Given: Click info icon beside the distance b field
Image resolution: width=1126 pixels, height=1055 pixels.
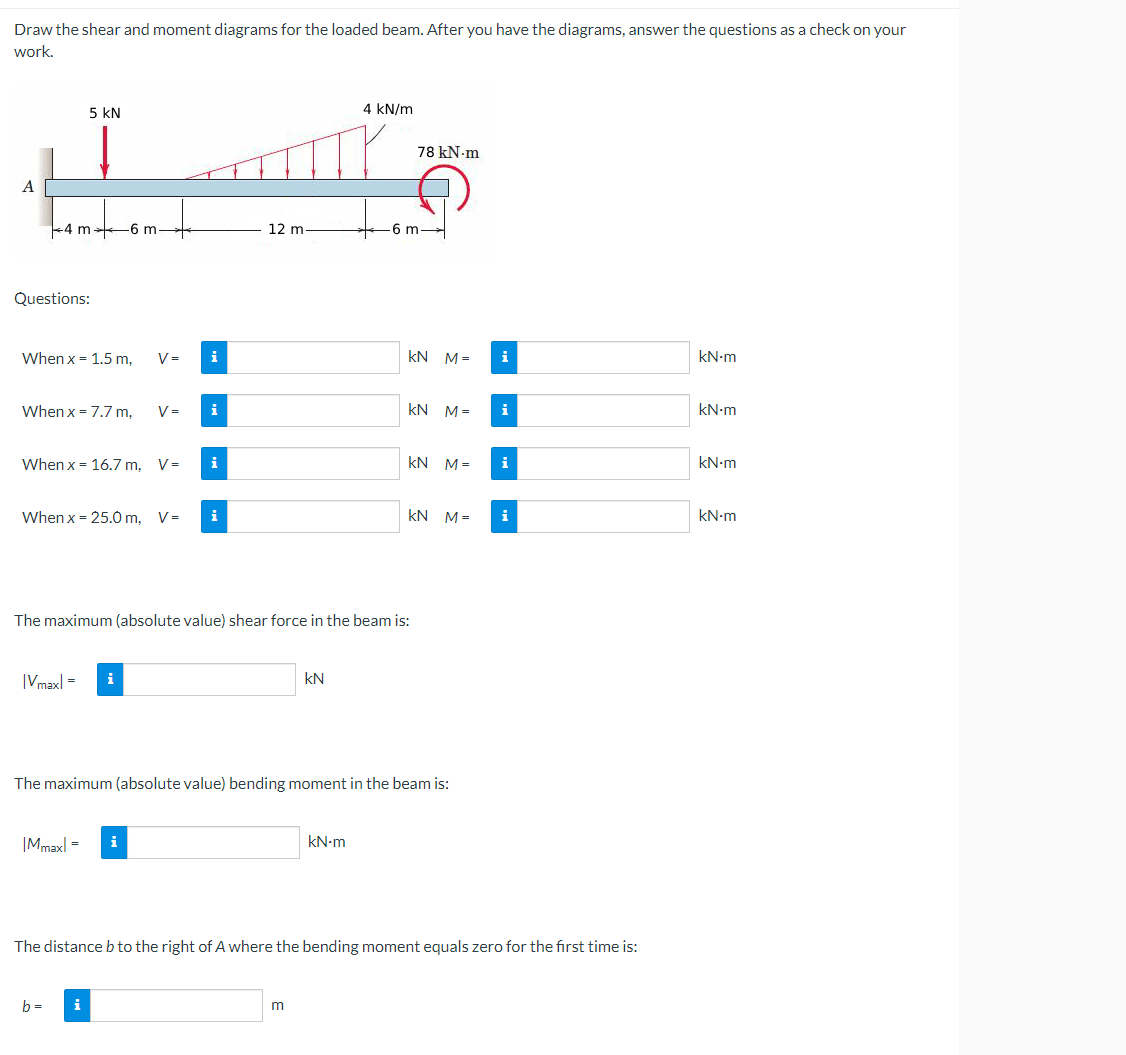Looking at the screenshot, I should click(x=76, y=1005).
